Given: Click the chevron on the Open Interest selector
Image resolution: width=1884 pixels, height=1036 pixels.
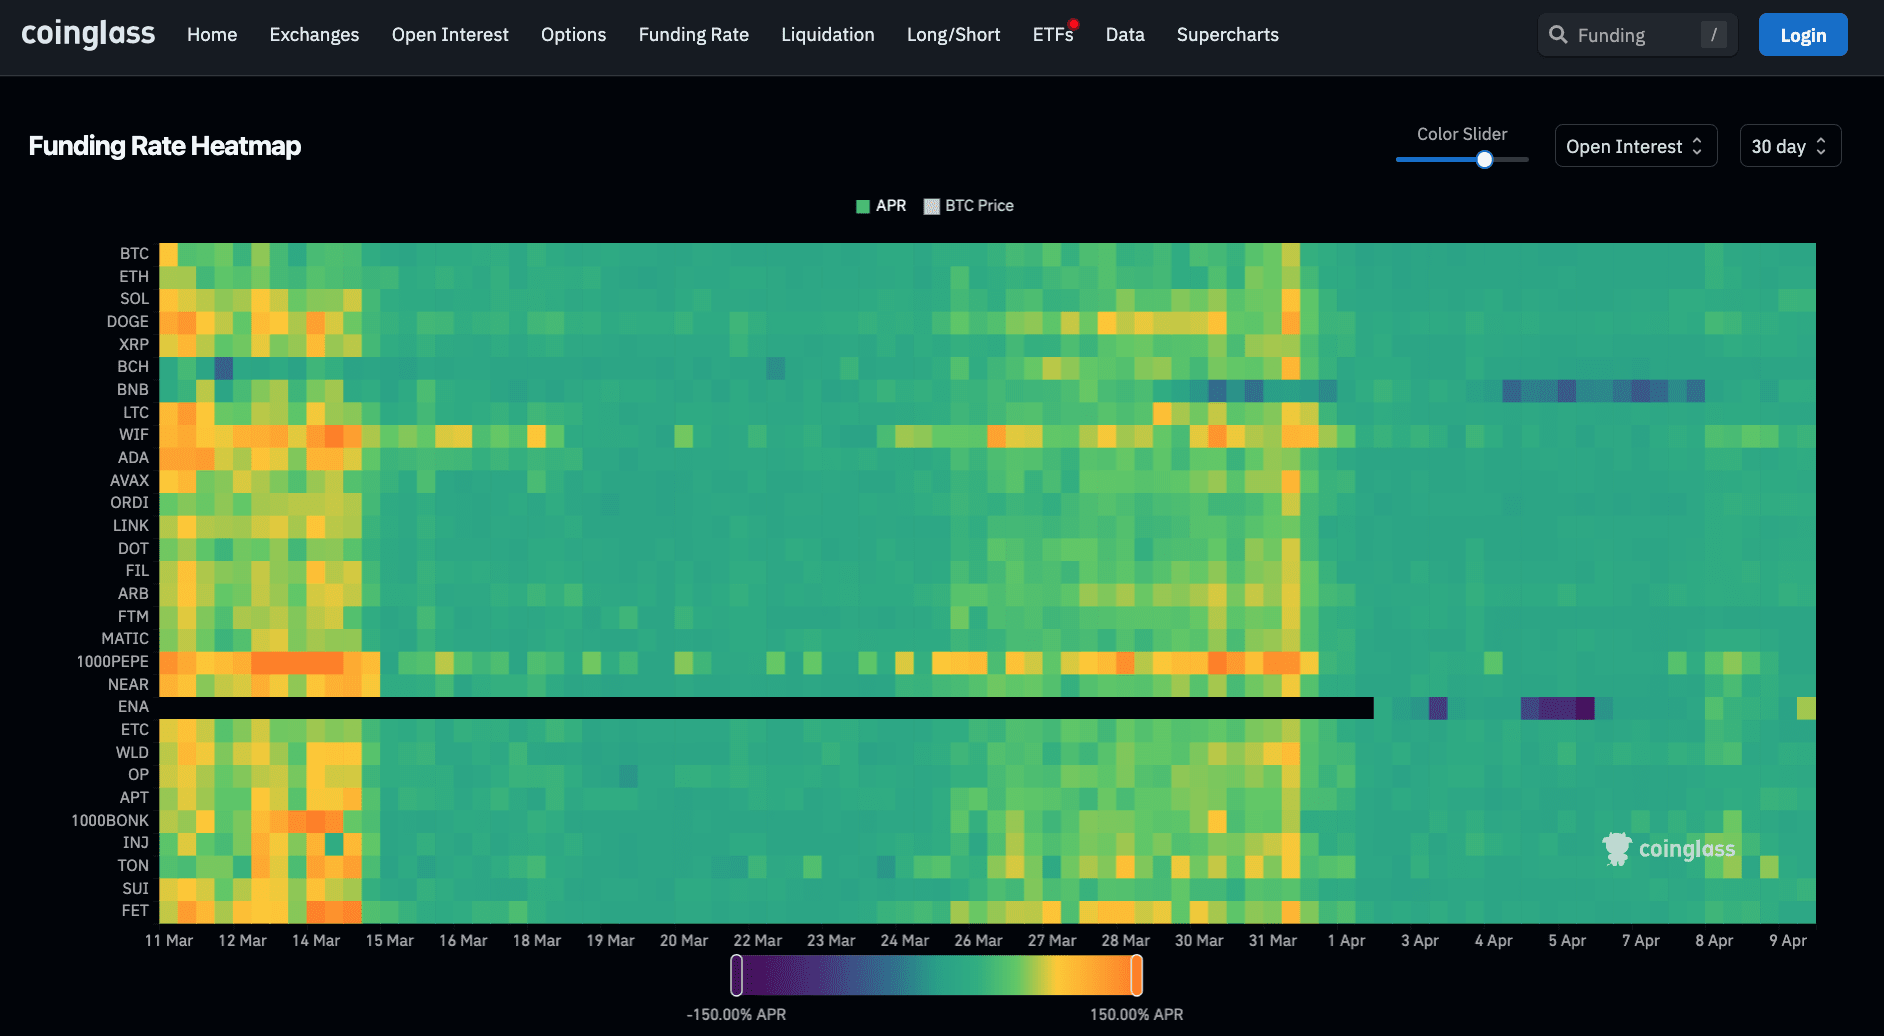Looking at the screenshot, I should click(x=1696, y=145).
